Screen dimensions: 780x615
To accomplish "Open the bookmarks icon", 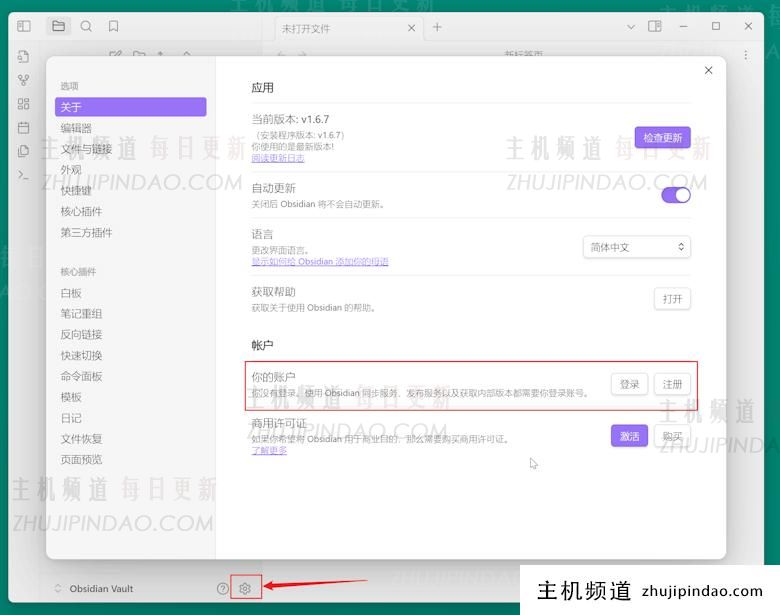I will coord(113,26).
